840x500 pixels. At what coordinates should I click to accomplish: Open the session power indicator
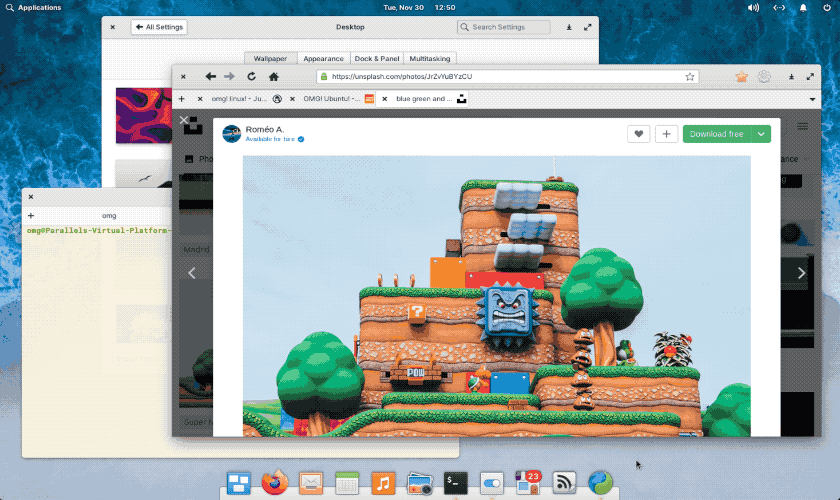click(x=827, y=8)
